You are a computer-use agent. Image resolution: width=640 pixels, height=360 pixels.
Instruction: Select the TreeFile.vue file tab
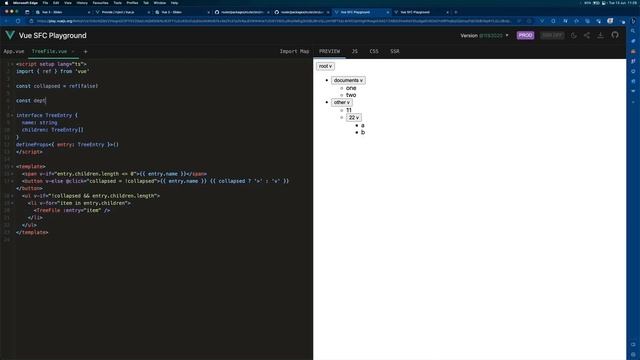coord(49,51)
